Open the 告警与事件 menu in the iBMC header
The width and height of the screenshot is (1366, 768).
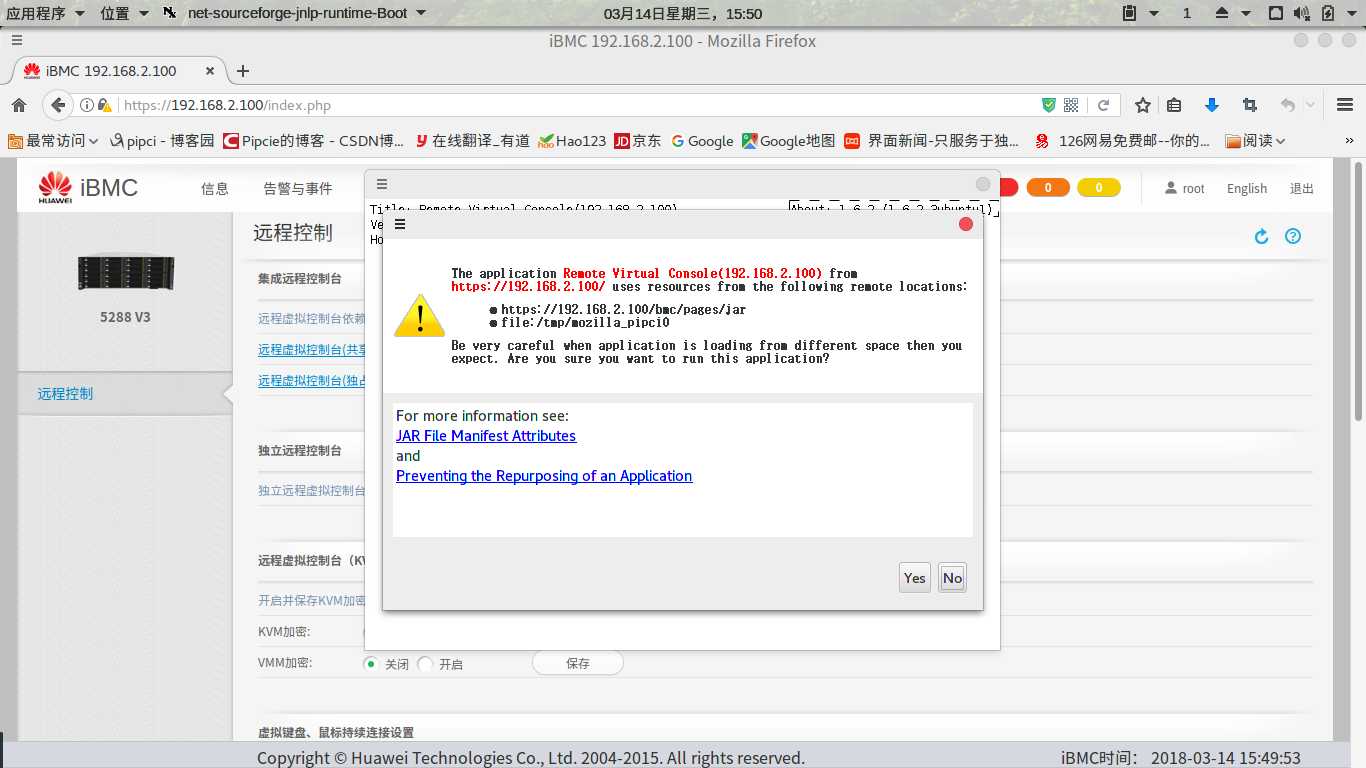point(298,188)
